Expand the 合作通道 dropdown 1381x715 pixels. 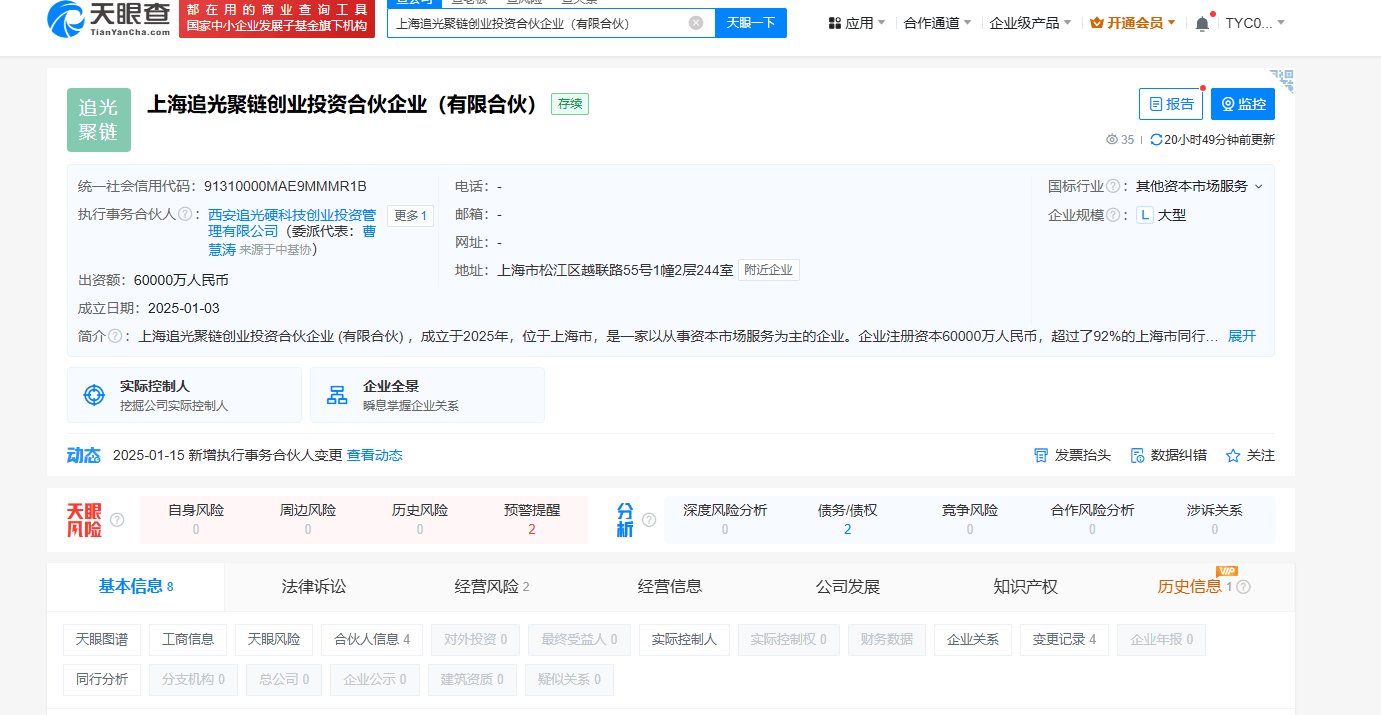tap(967, 23)
